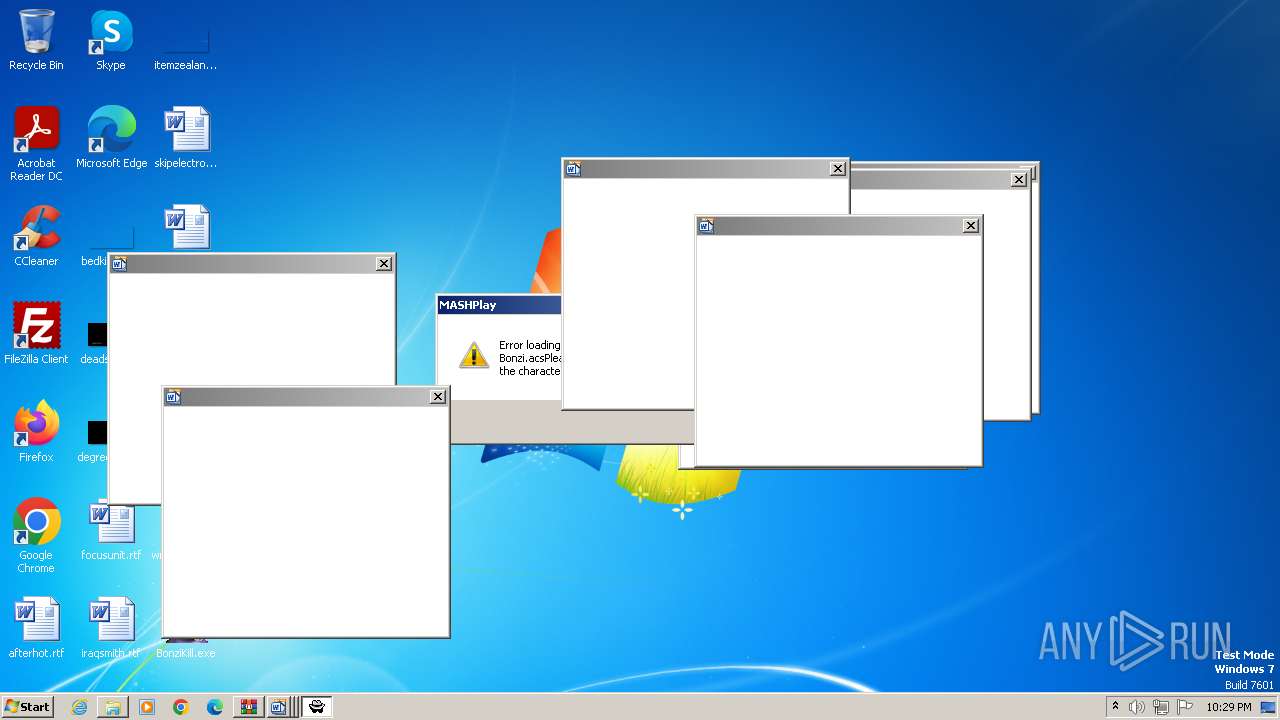Switch to Word taskbar button
The height and width of the screenshot is (720, 1280).
[281, 707]
